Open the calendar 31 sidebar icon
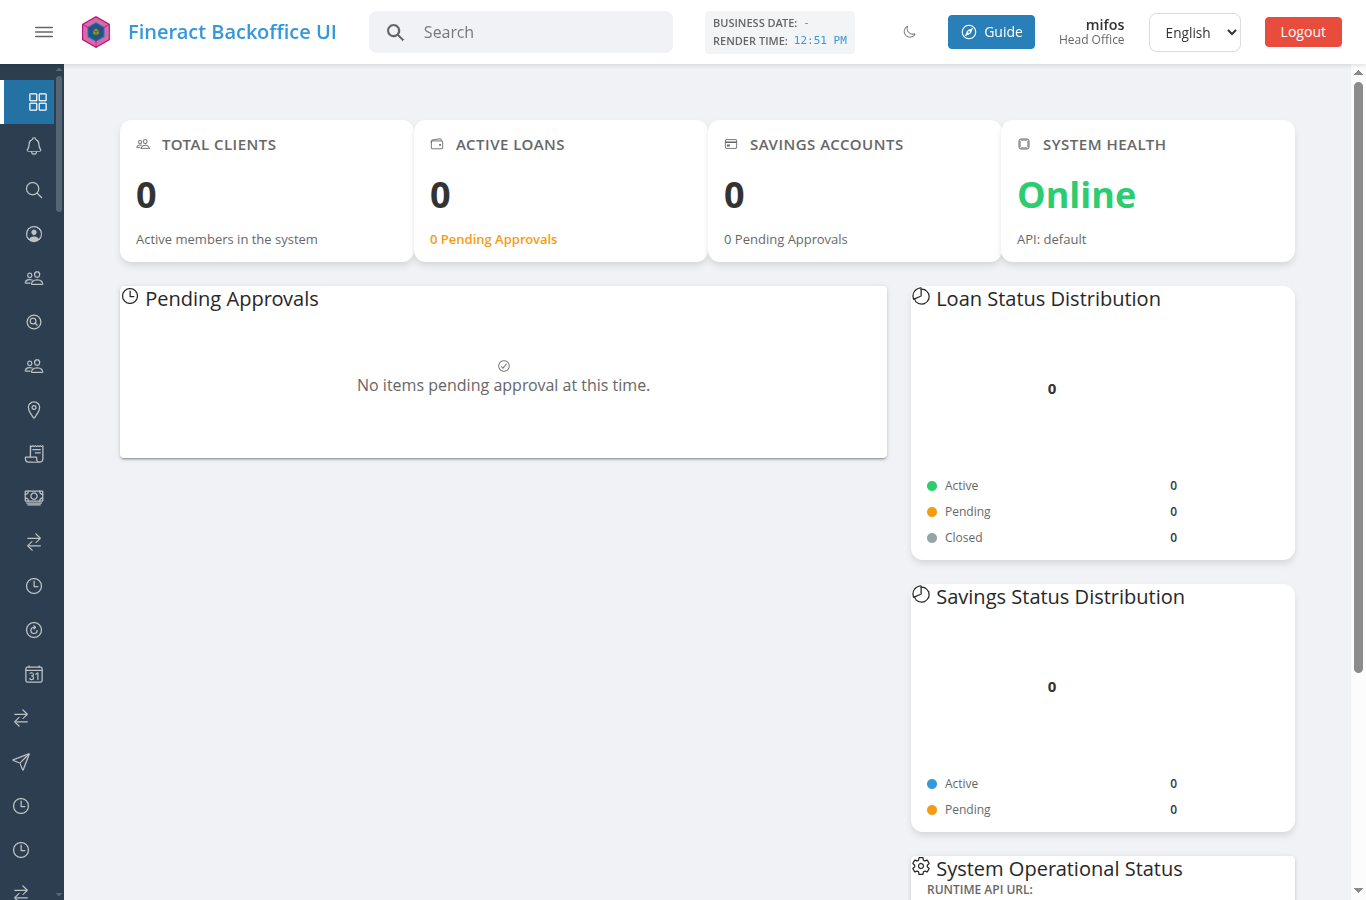Screen dimensions: 1366x900 tap(34, 674)
